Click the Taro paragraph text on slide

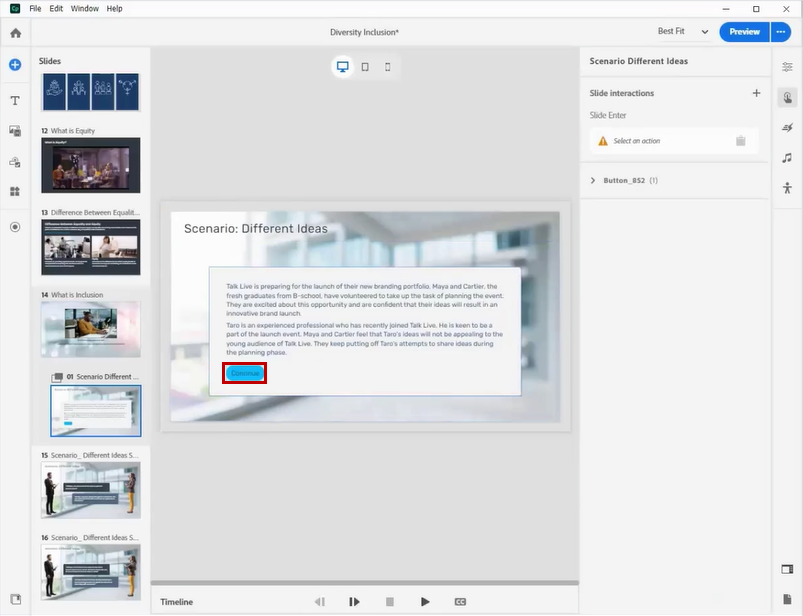(364, 338)
